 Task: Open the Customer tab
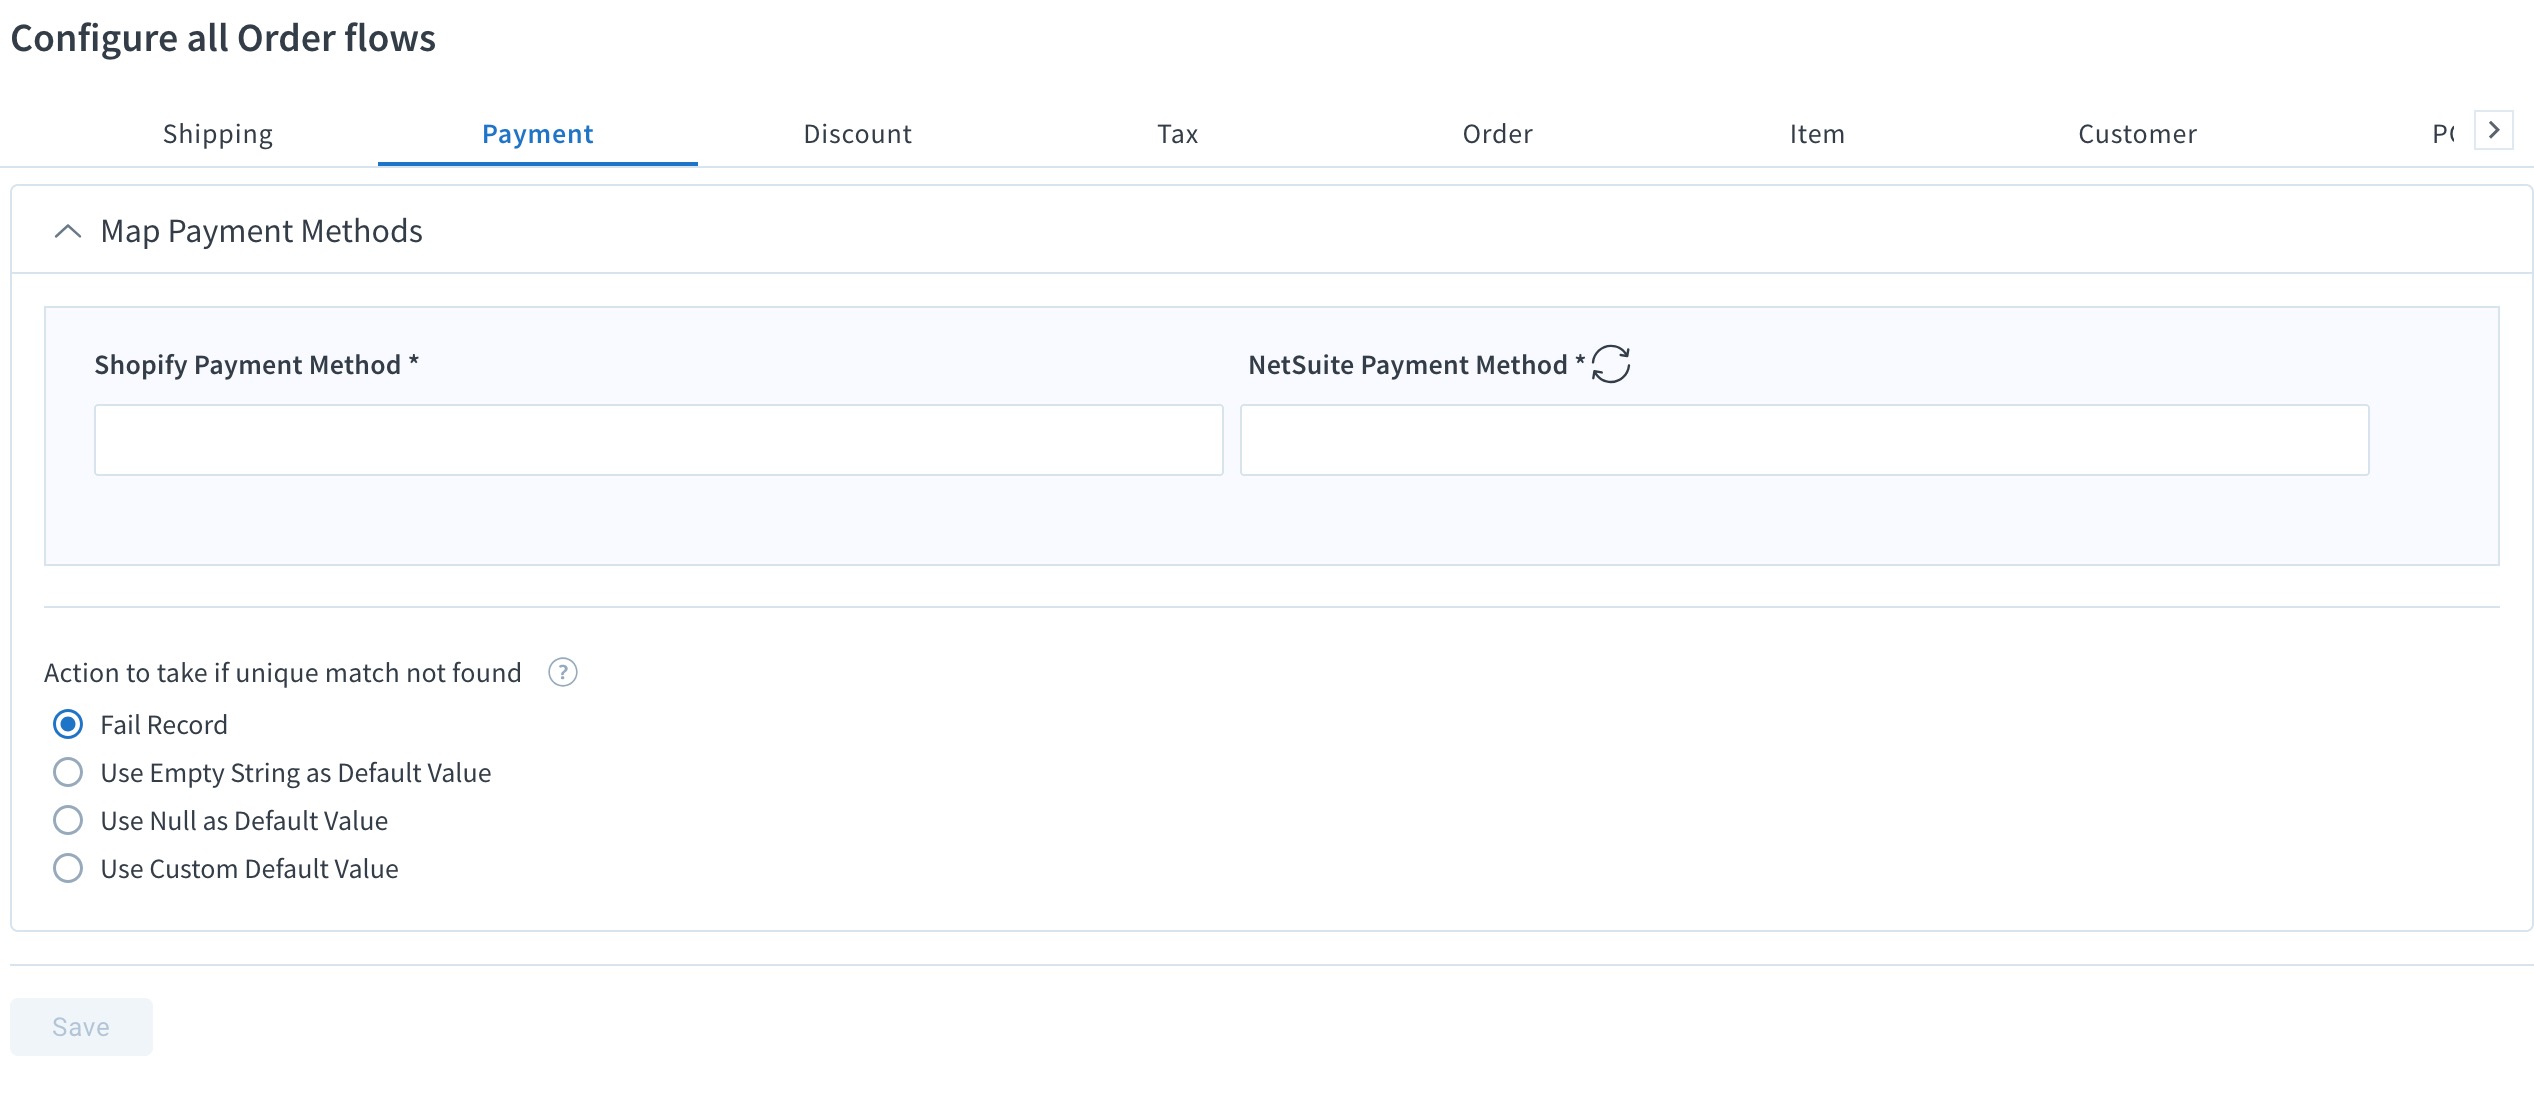(x=2138, y=134)
